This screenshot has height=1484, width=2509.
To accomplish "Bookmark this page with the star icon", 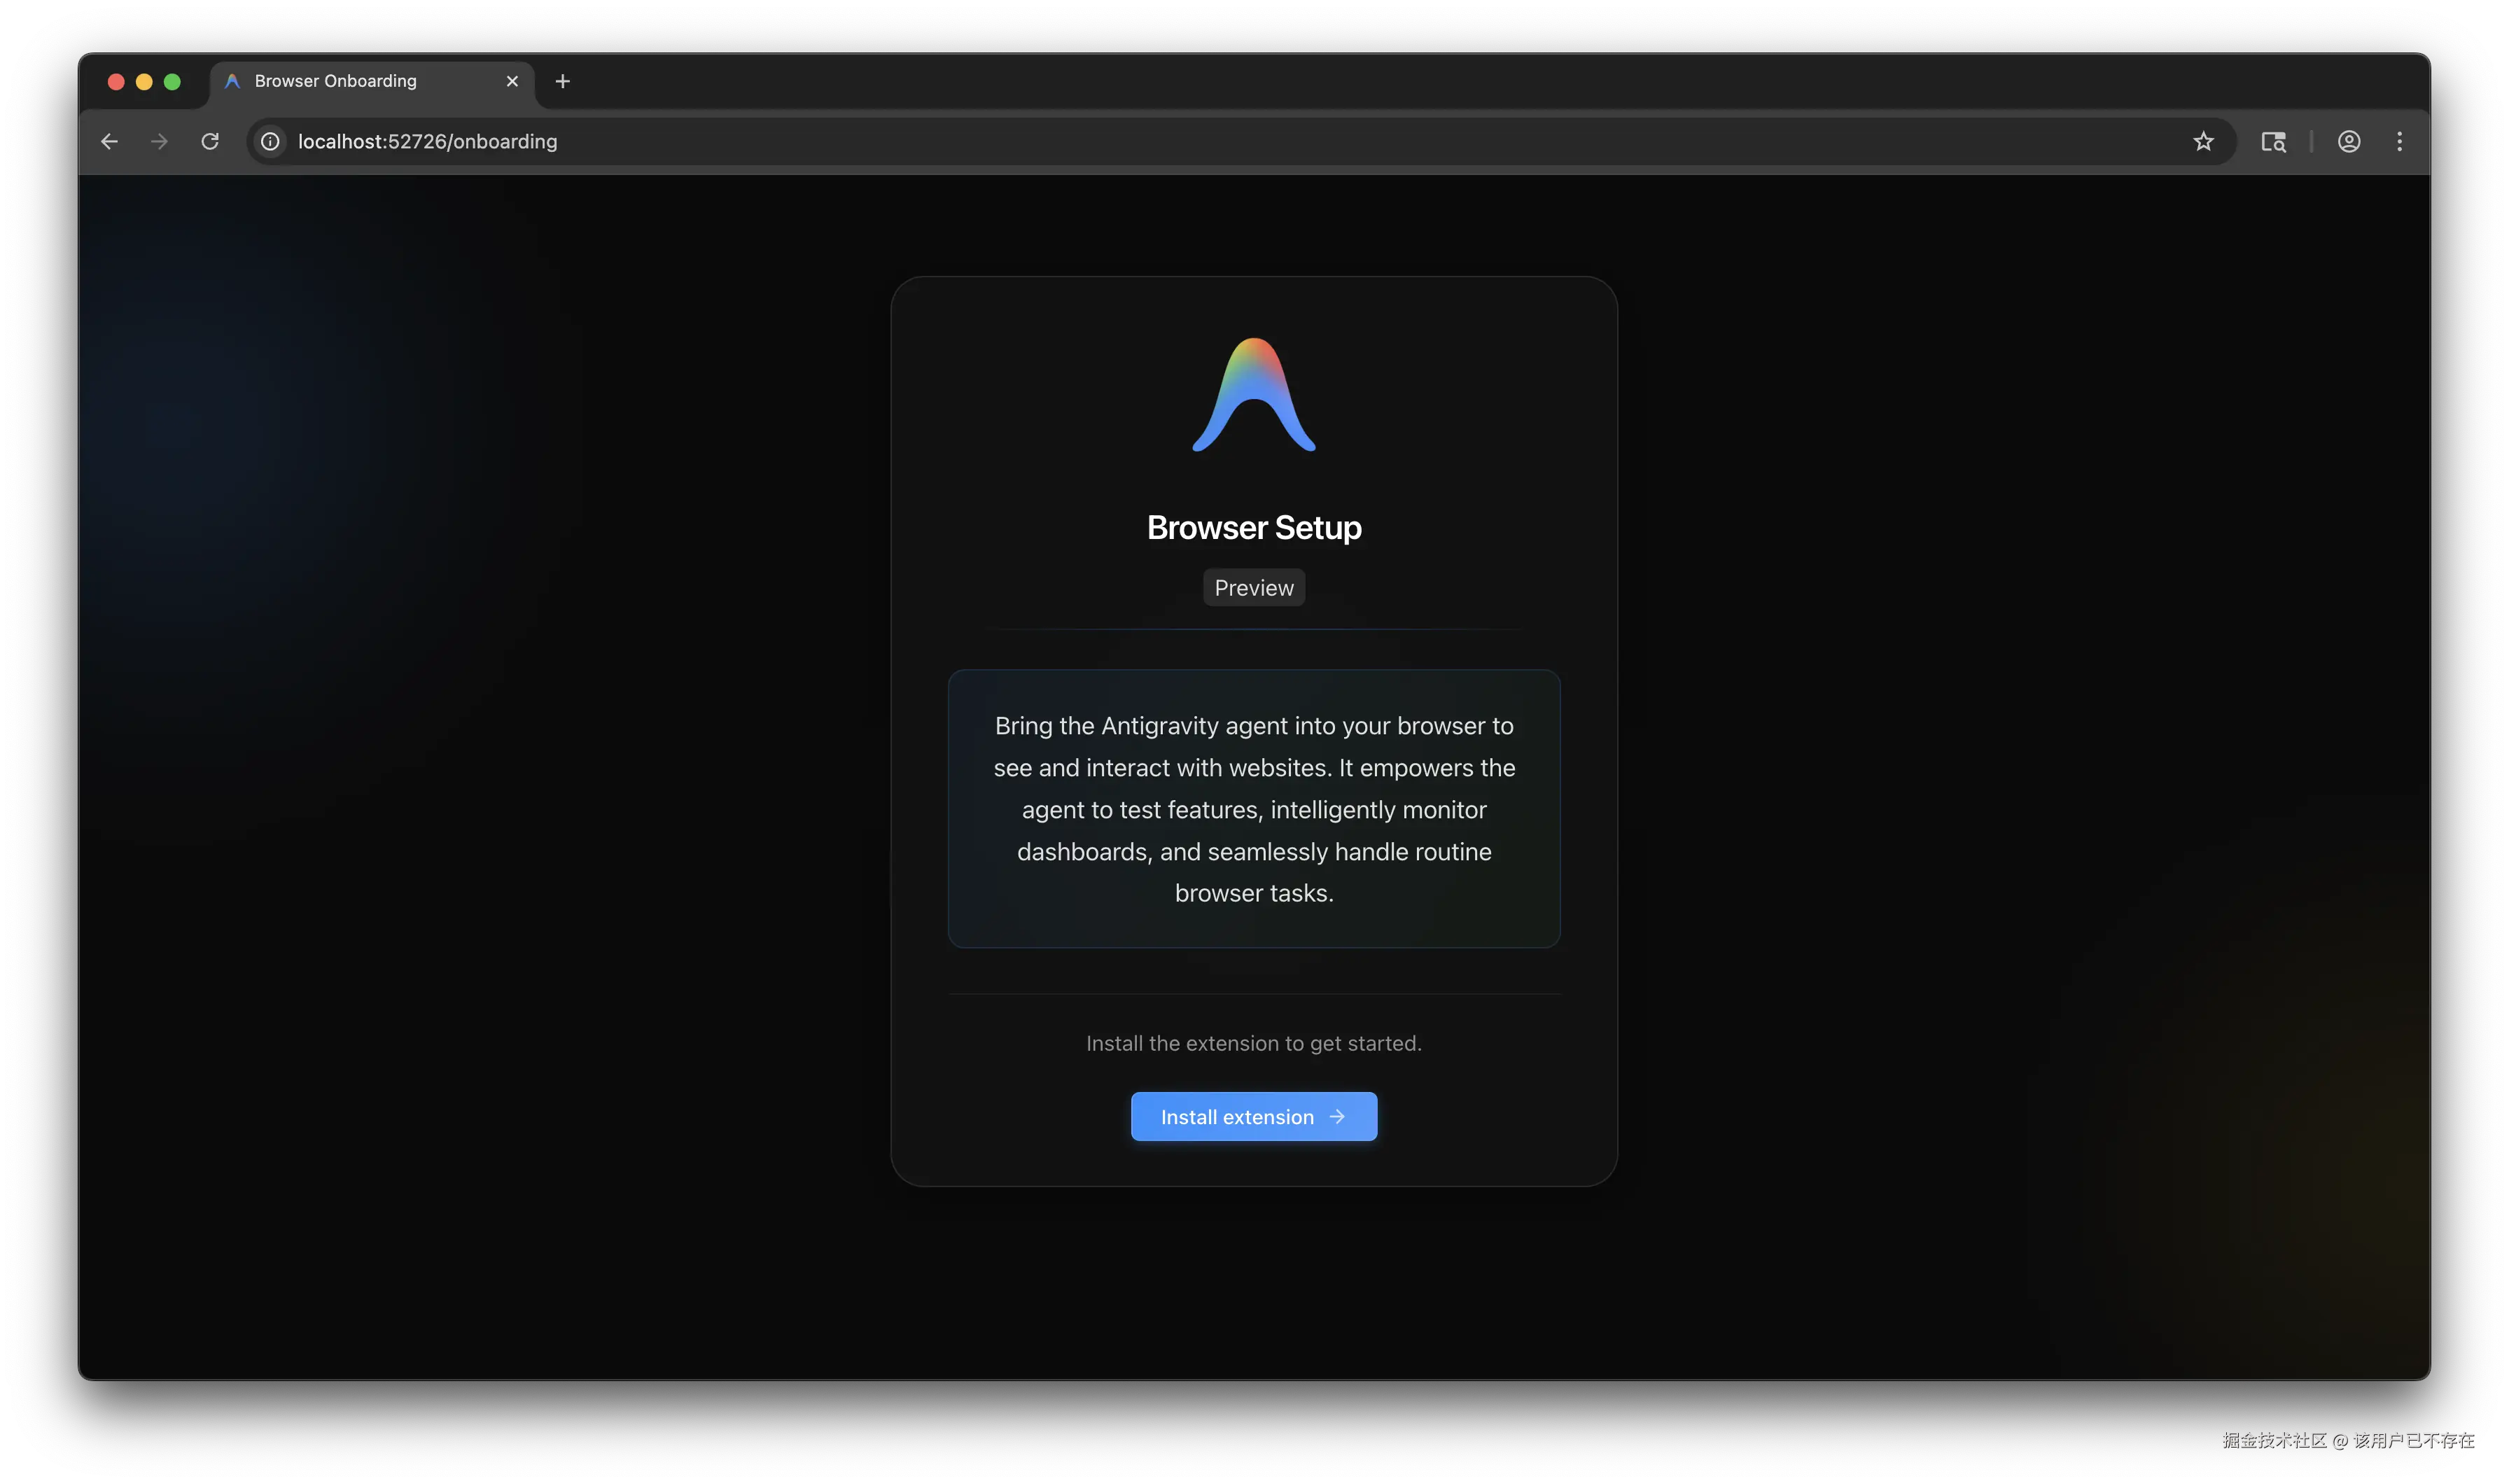I will [x=2203, y=141].
